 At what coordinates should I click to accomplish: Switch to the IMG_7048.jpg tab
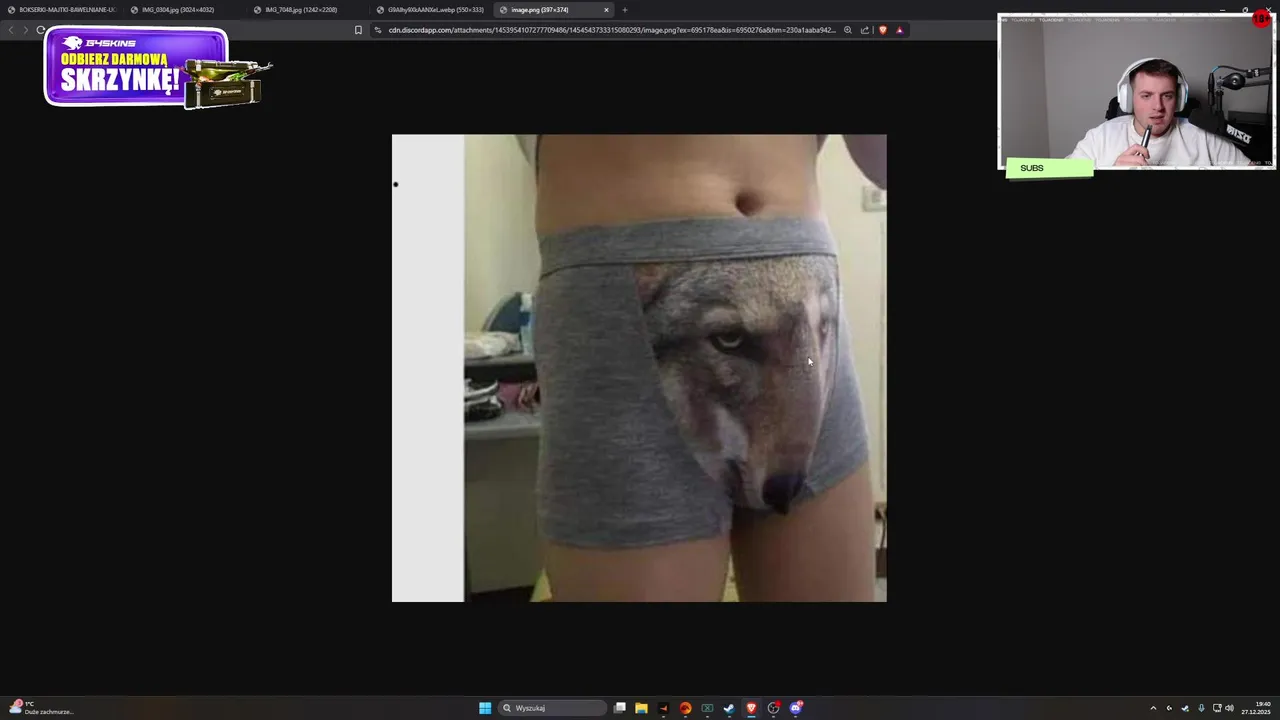point(308,10)
